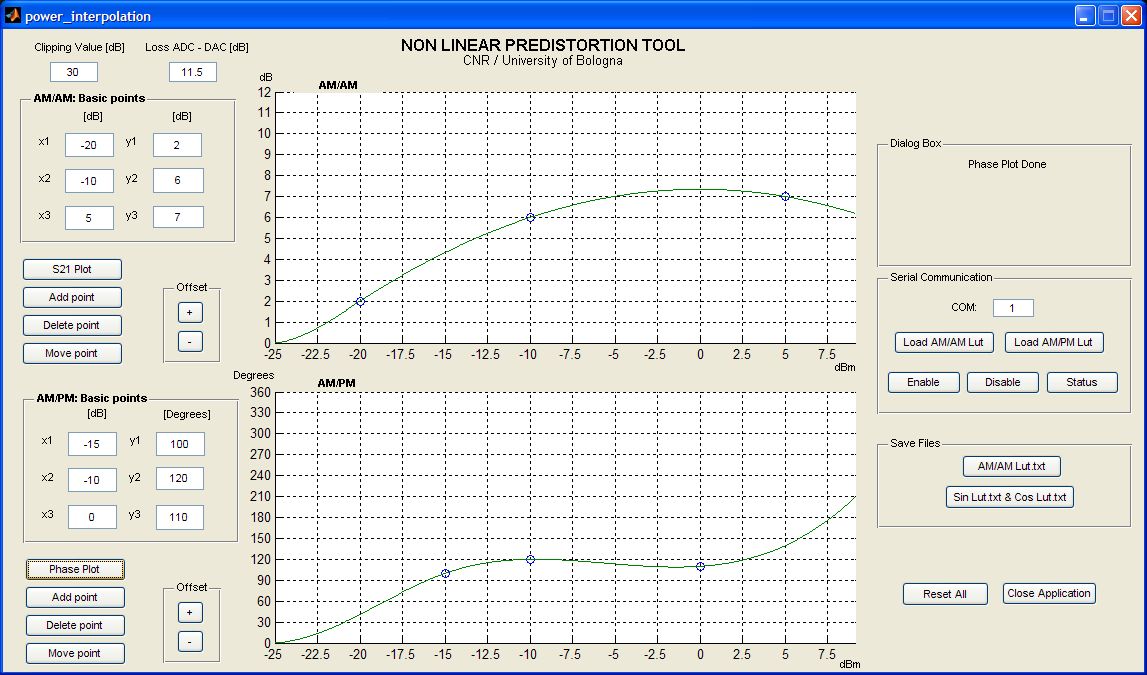Viewport: 1147px width, 675px height.
Task: Focus the Loss ADC - DAC field
Action: [192, 72]
